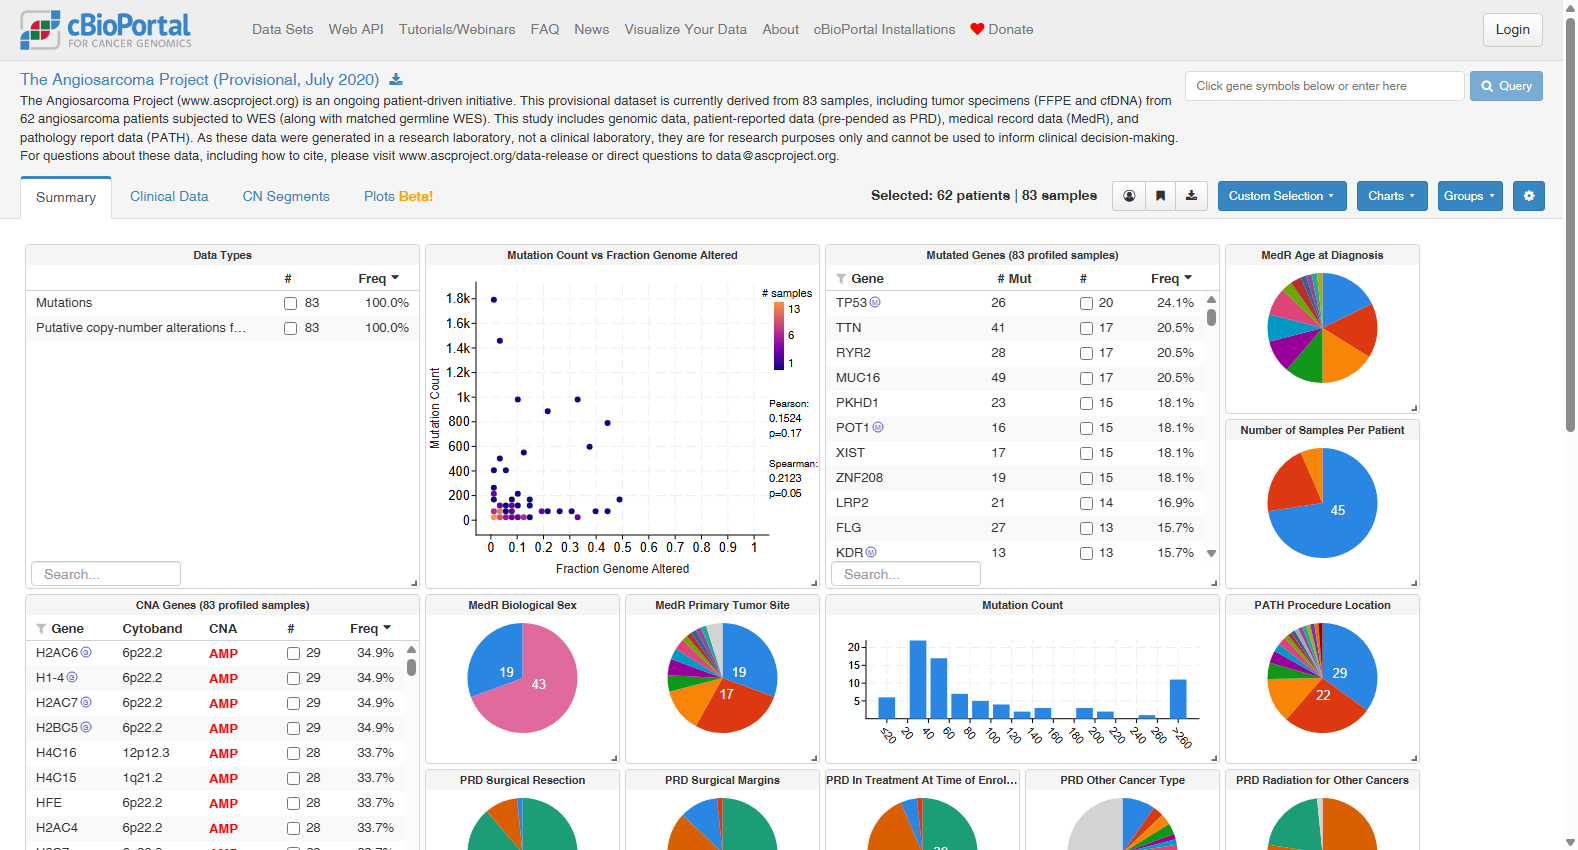Click the cBioPortal logo
The width and height of the screenshot is (1578, 850).
(x=106, y=30)
